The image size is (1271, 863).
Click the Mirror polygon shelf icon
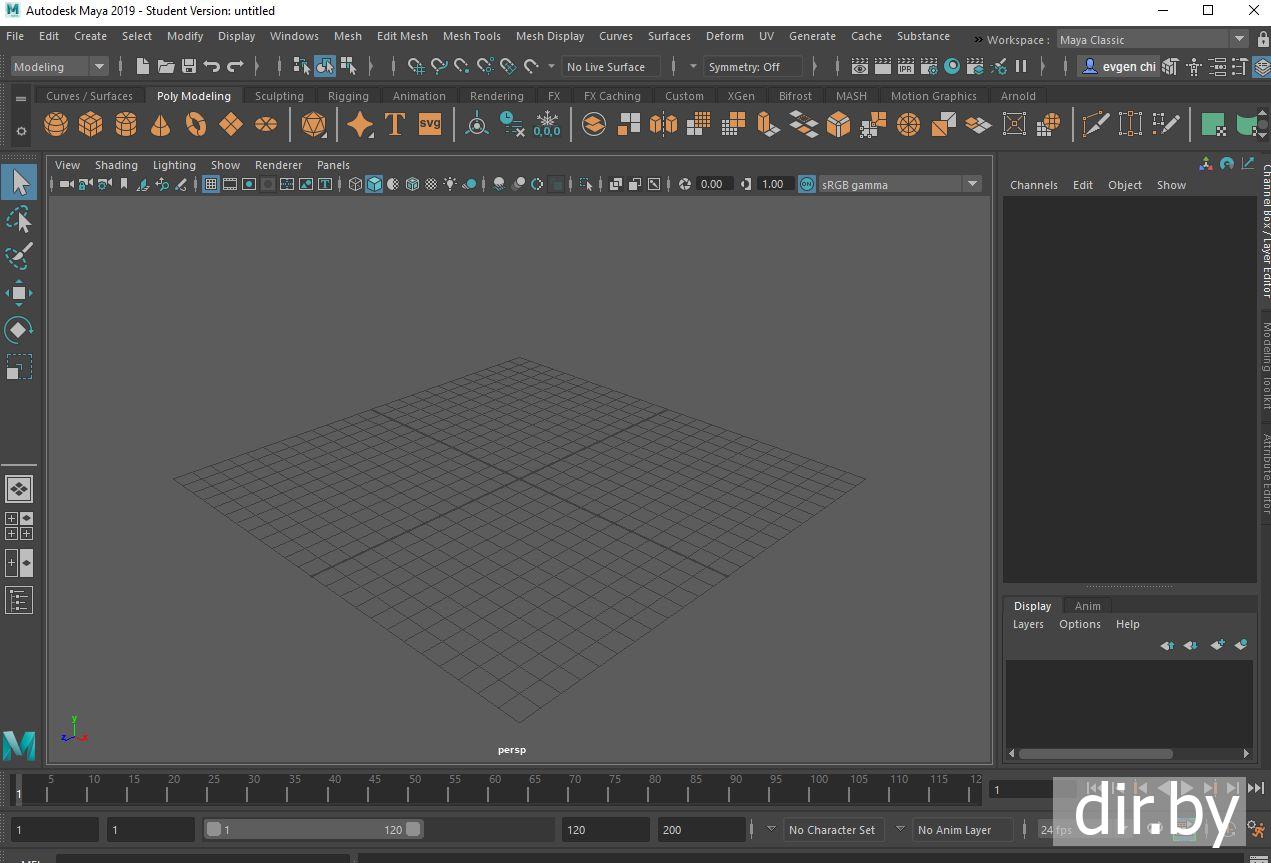(x=663, y=125)
